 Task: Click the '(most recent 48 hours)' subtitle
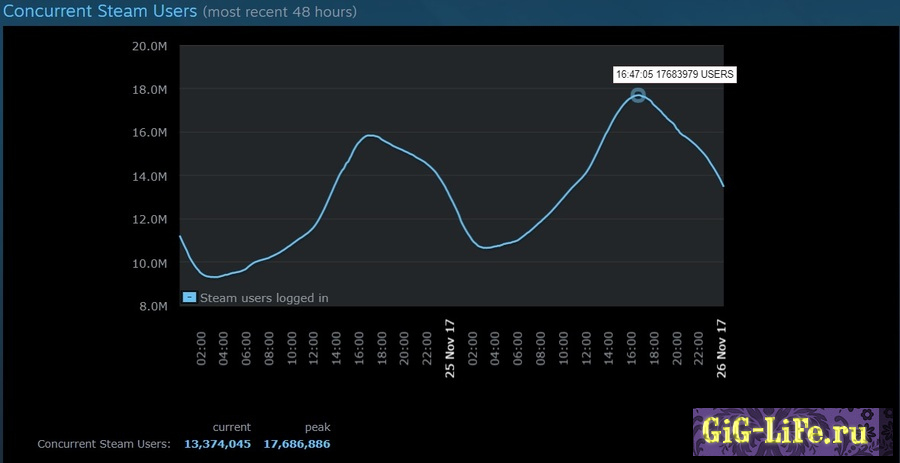coord(279,12)
